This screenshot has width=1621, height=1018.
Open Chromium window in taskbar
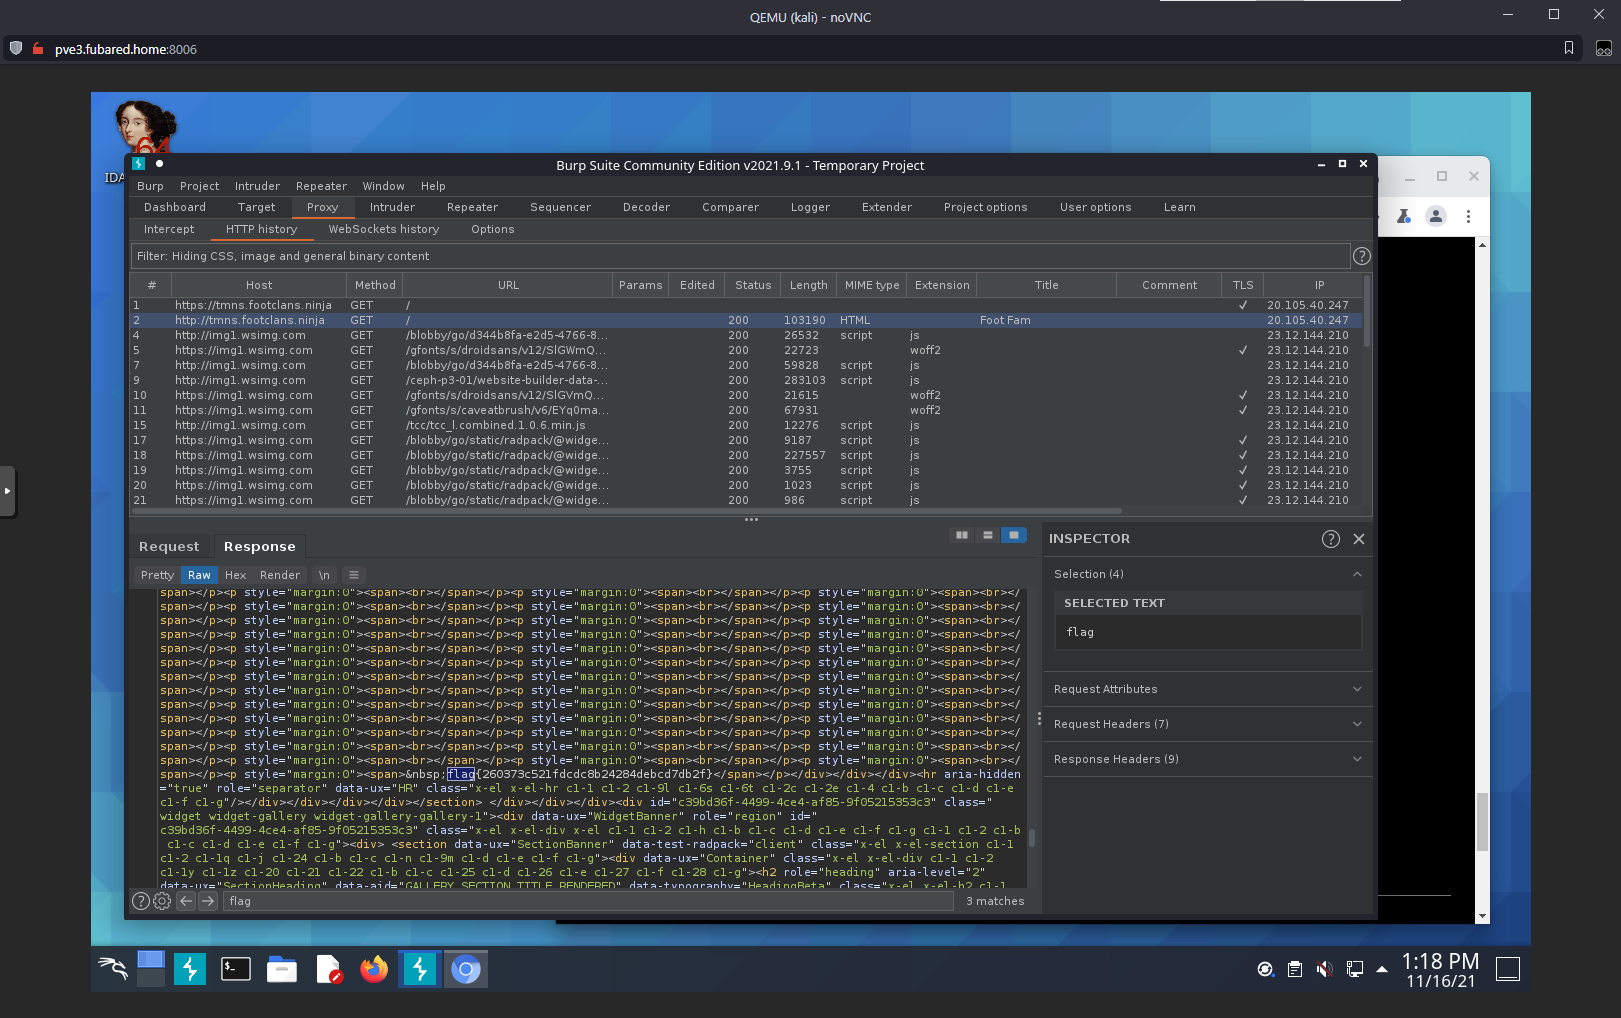click(x=466, y=968)
